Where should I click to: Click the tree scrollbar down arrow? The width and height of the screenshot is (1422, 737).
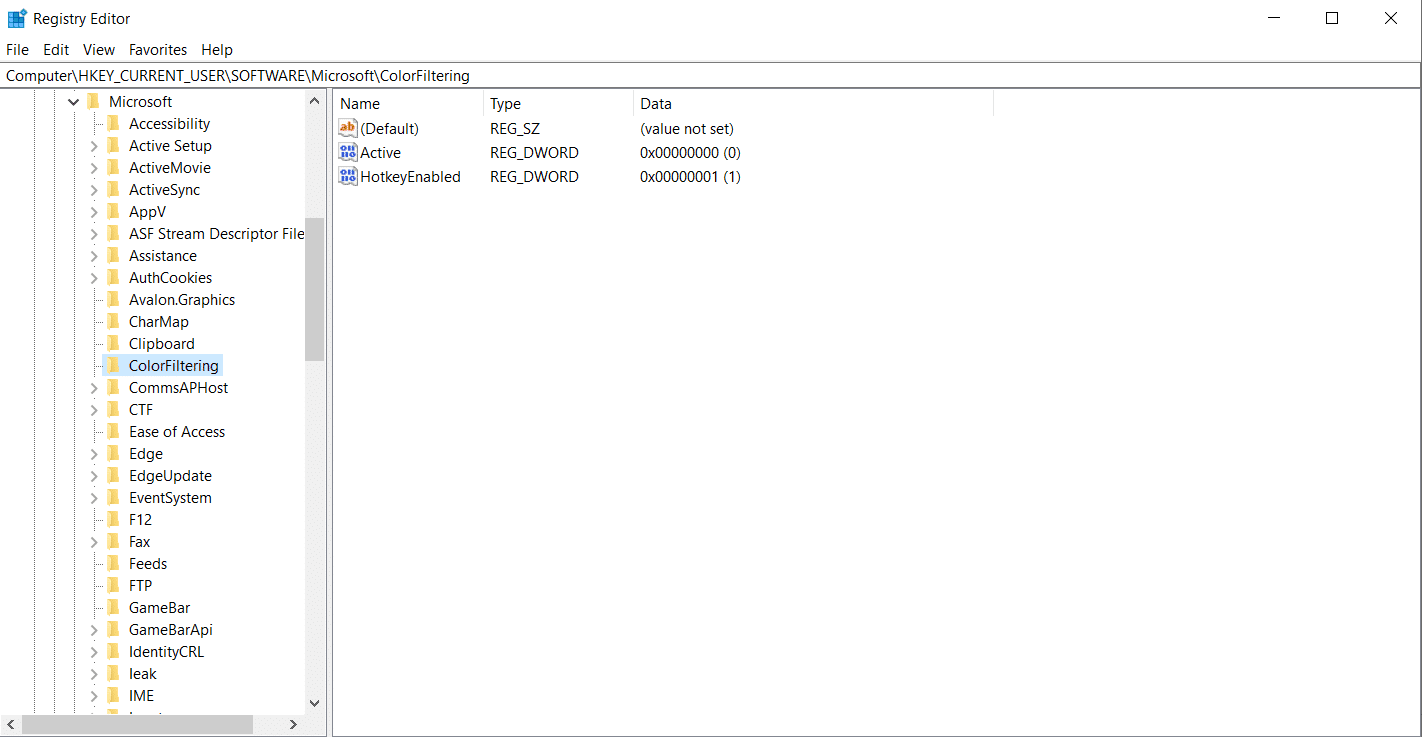[315, 704]
